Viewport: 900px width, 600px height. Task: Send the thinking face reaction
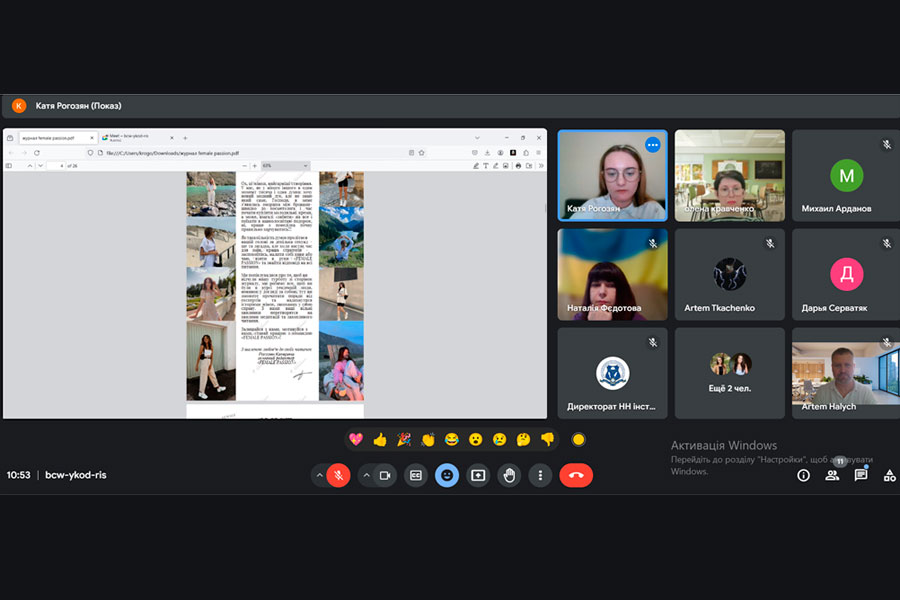[x=523, y=440]
